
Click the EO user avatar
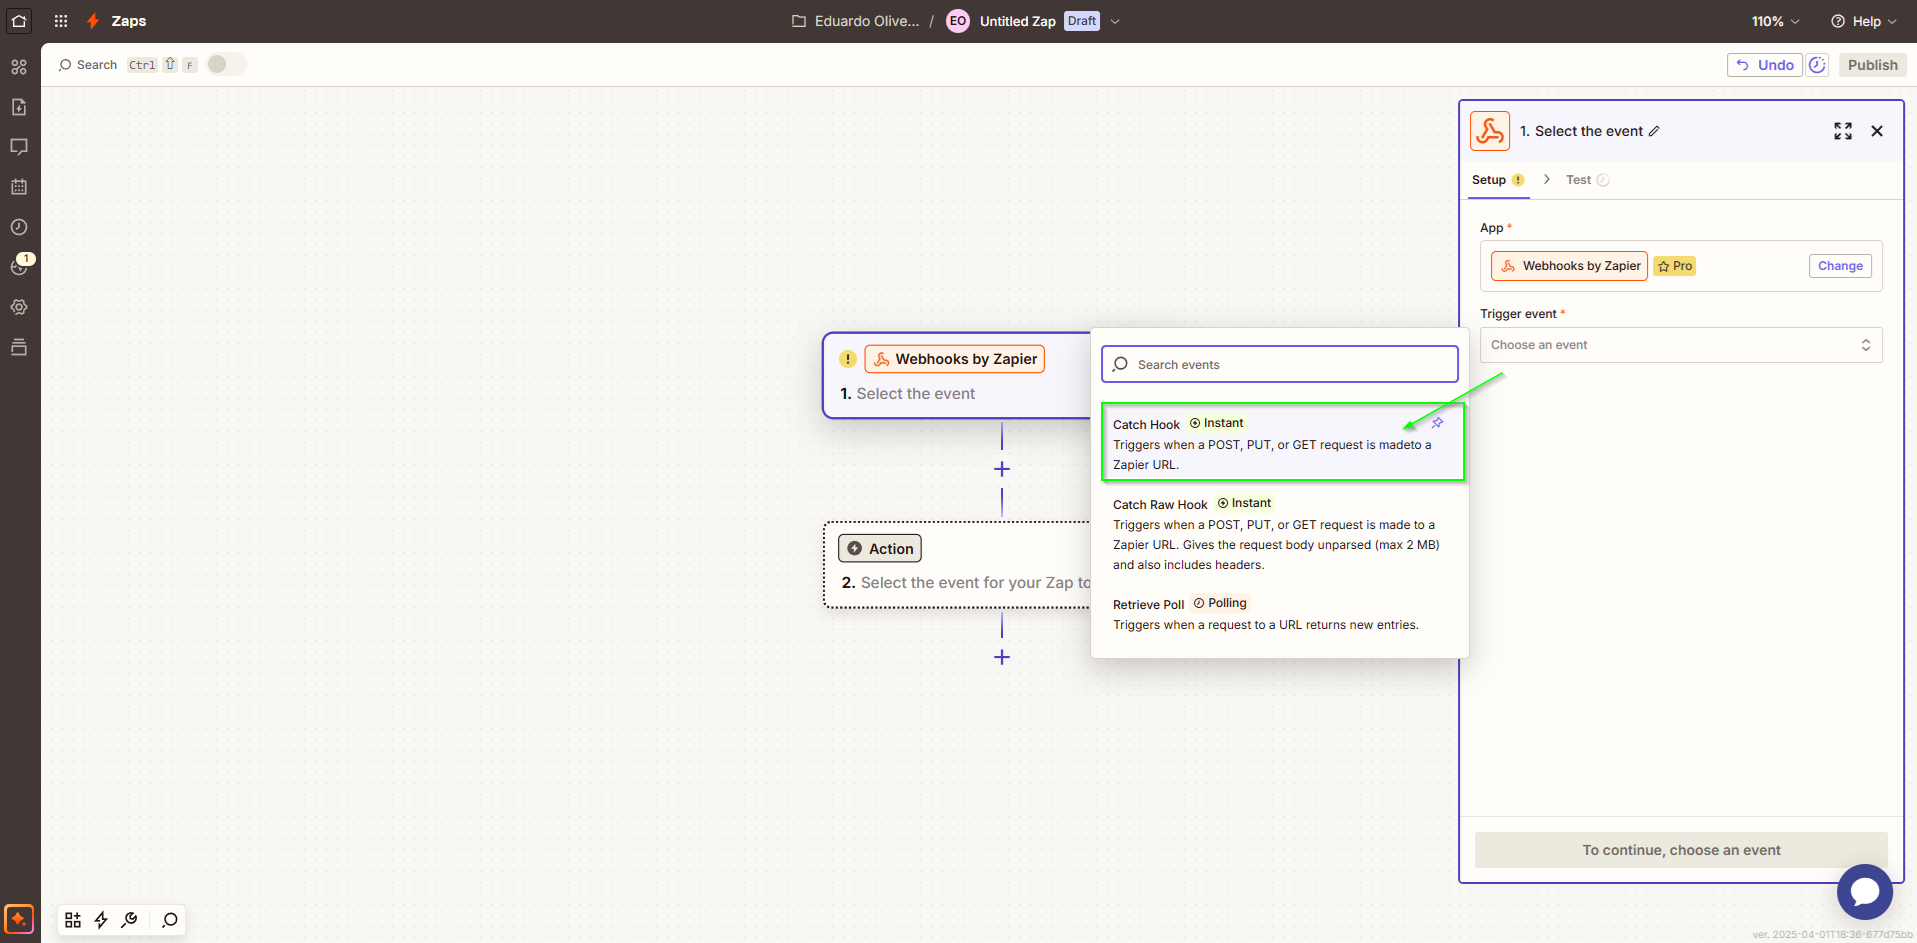tap(958, 21)
